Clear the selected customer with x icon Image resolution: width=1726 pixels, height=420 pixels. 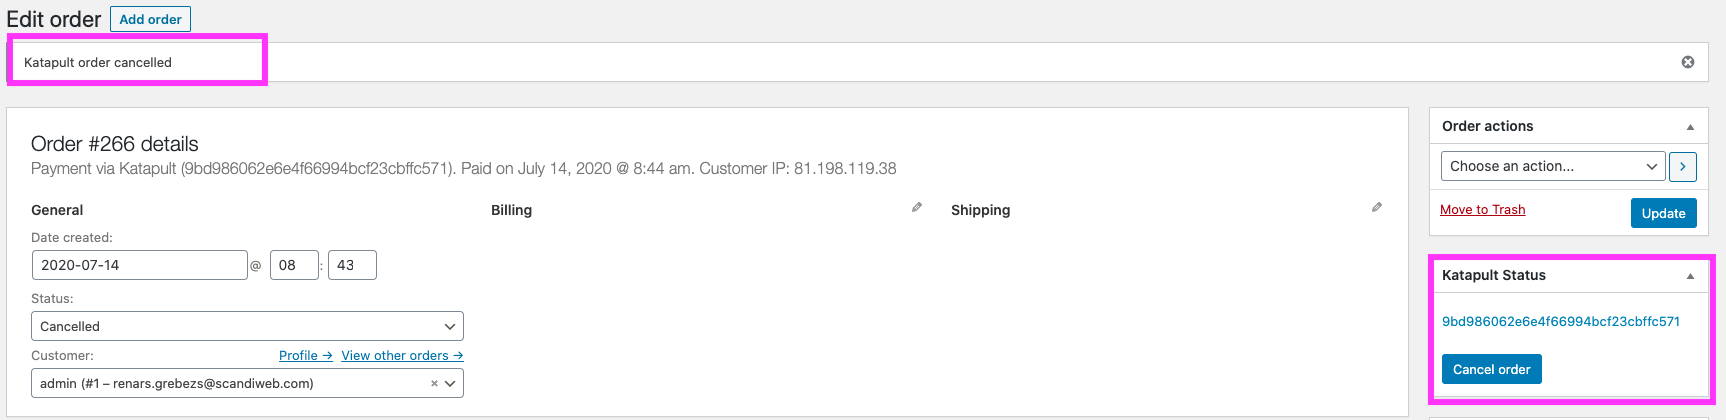pos(434,384)
